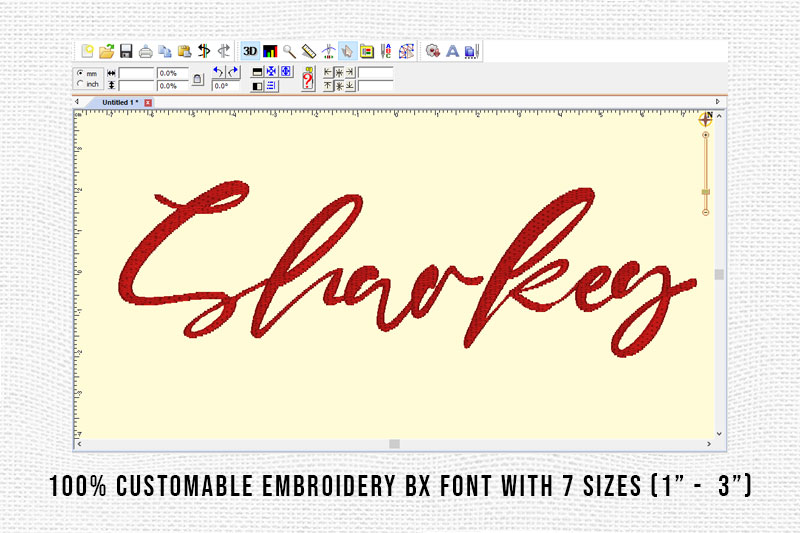Click vertical scrollbar up arrow
Screen dimensions: 800x533
719,116
